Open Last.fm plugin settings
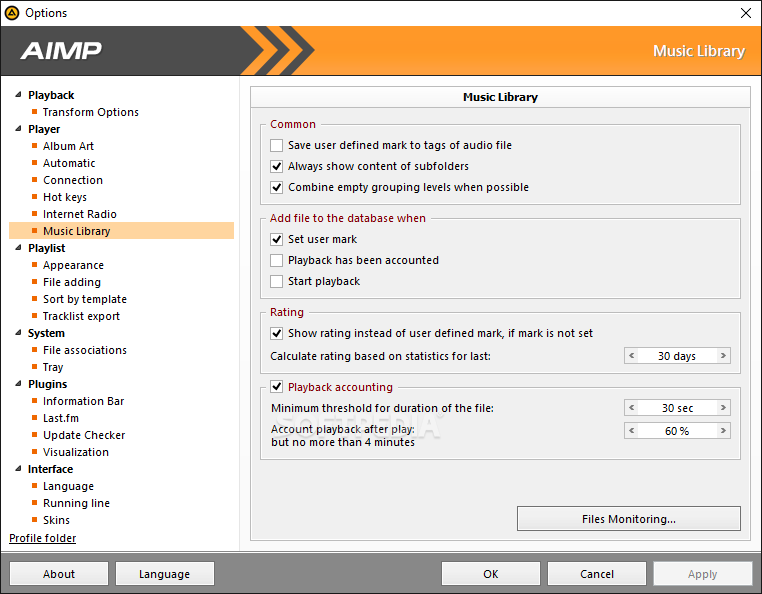The height and width of the screenshot is (594, 762). tap(61, 419)
